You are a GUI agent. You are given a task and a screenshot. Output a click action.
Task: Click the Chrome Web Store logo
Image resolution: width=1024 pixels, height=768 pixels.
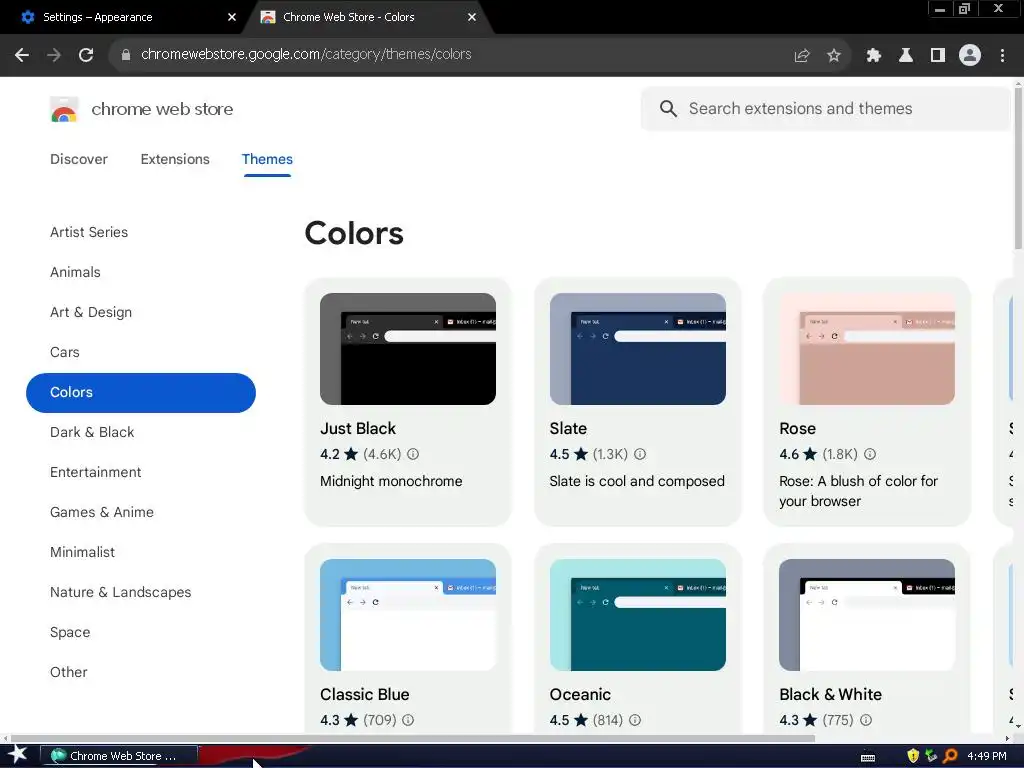pos(64,110)
